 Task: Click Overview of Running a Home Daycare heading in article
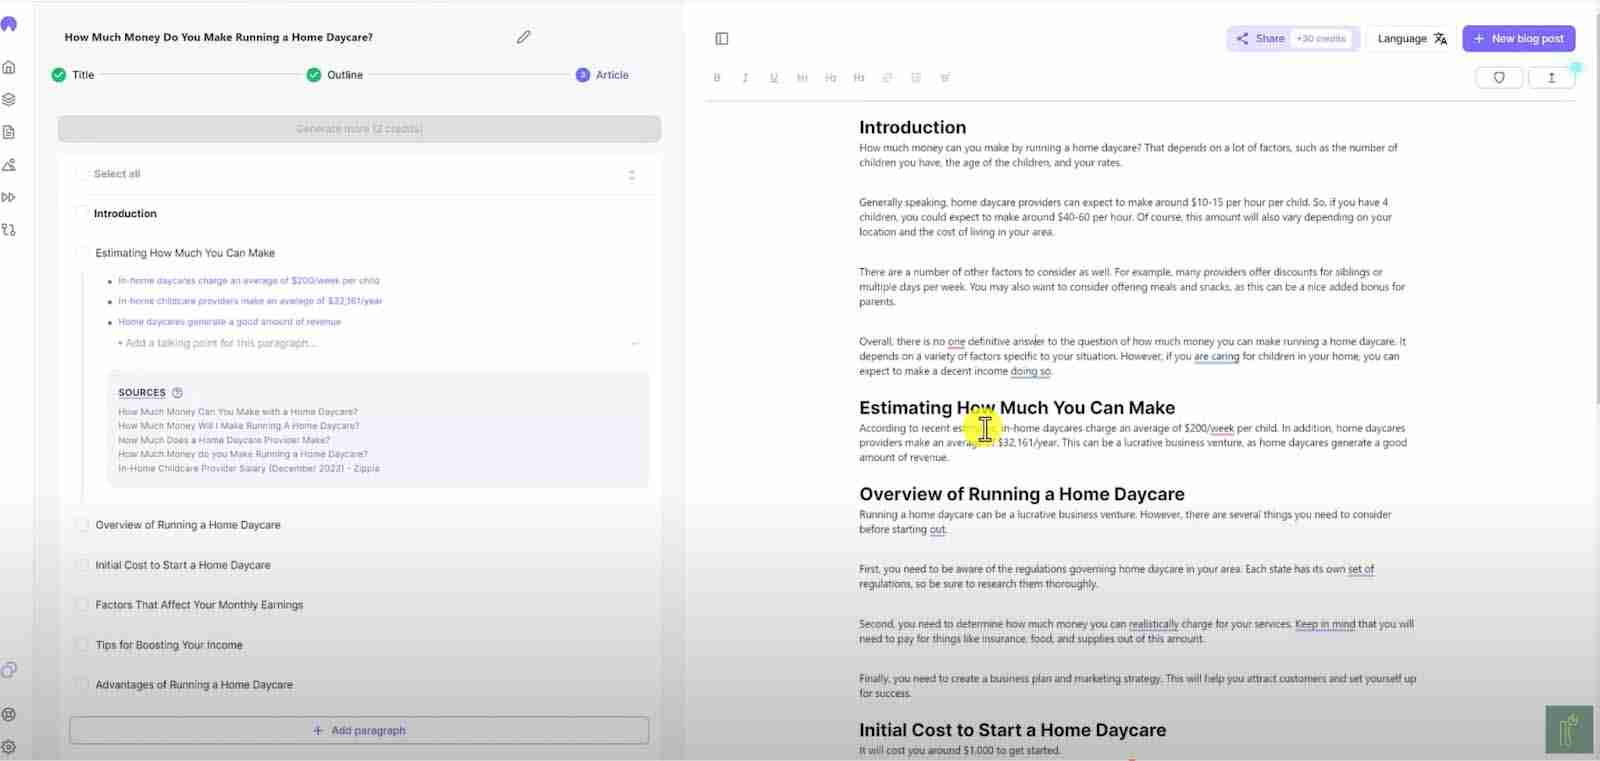click(1022, 494)
